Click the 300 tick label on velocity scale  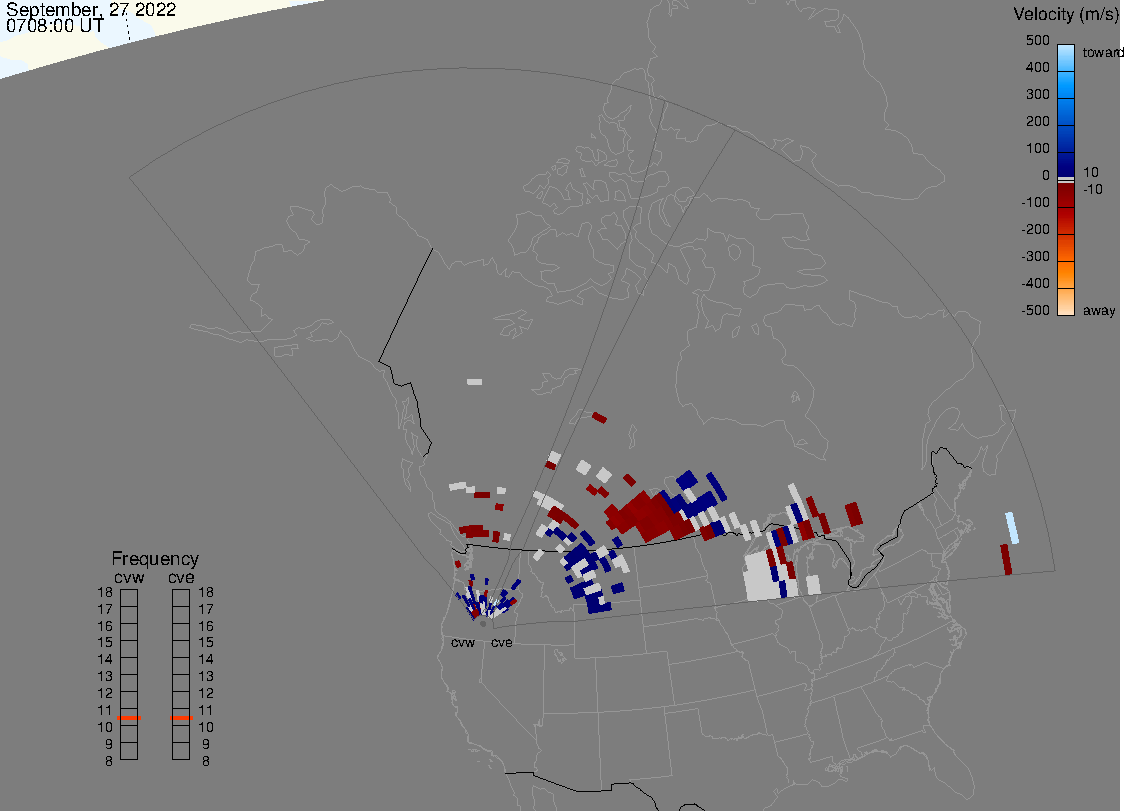pyautogui.click(x=1037, y=94)
